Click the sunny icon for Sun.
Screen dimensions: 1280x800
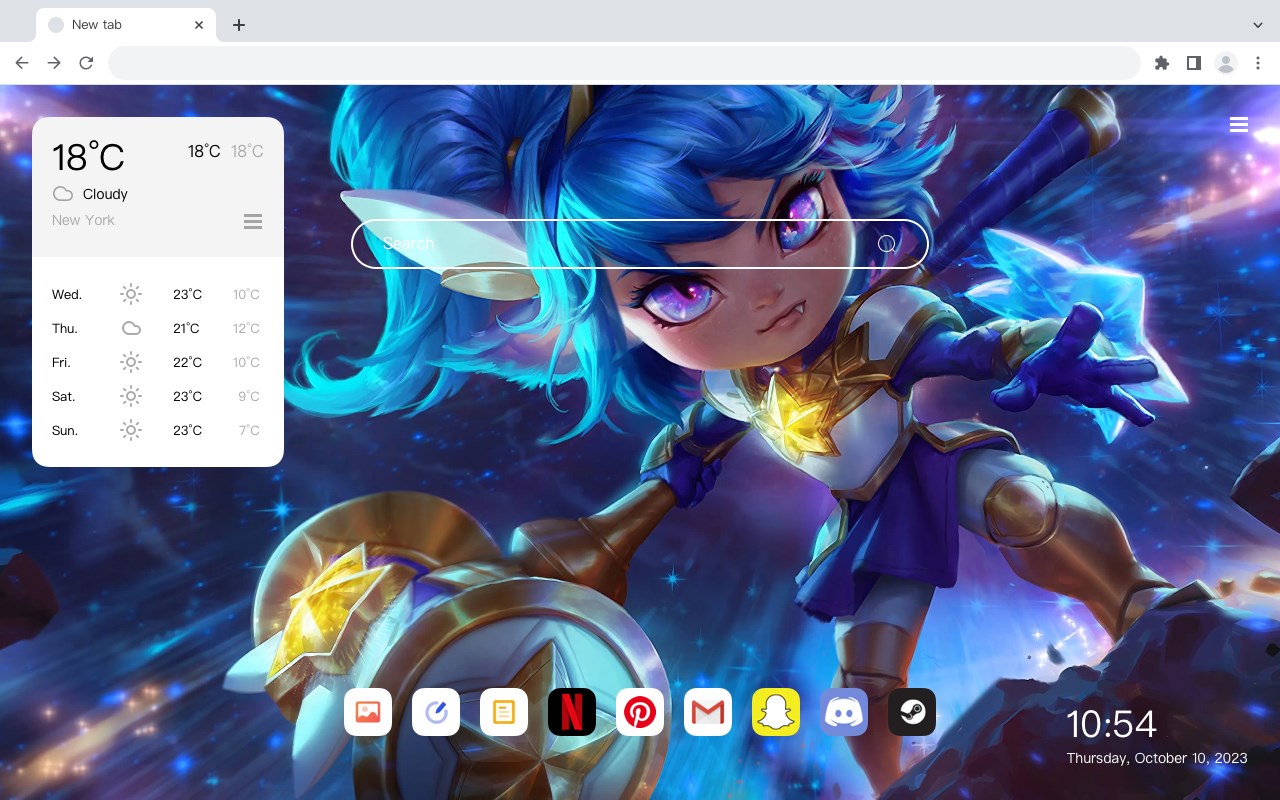(131, 430)
